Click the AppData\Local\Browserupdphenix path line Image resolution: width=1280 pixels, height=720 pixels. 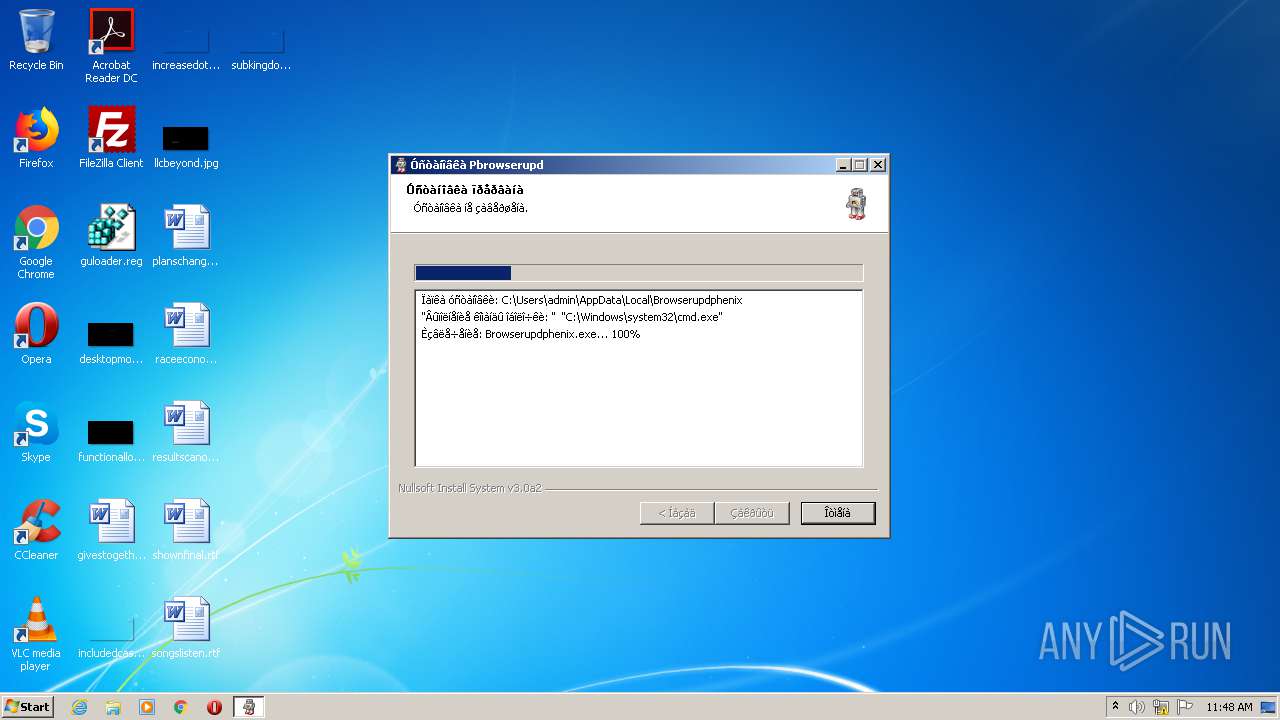(582, 300)
